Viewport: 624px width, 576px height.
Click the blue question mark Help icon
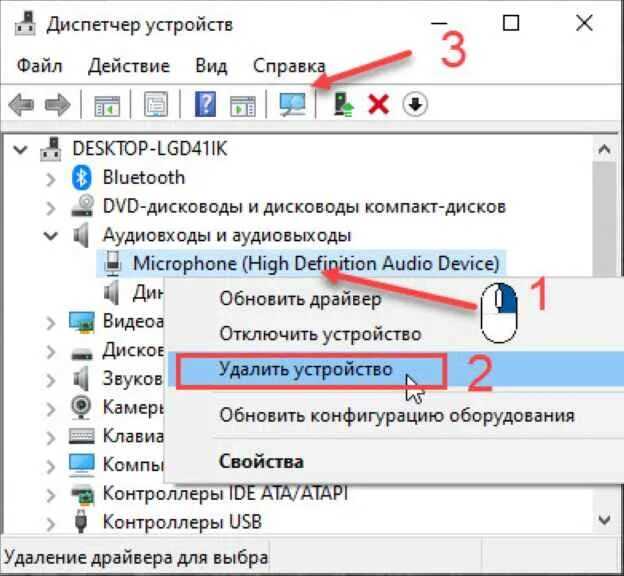point(205,104)
